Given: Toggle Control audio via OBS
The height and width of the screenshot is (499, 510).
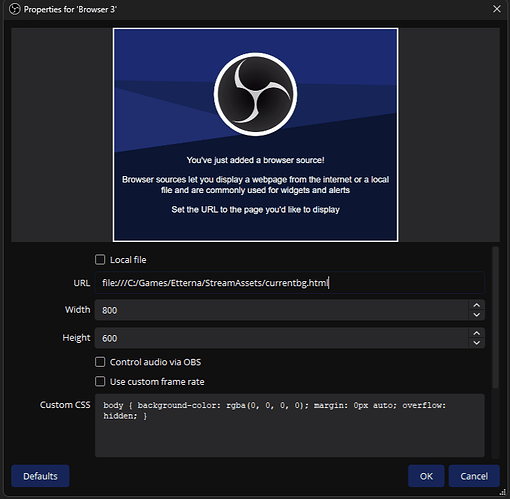Looking at the screenshot, I should tap(100, 362).
